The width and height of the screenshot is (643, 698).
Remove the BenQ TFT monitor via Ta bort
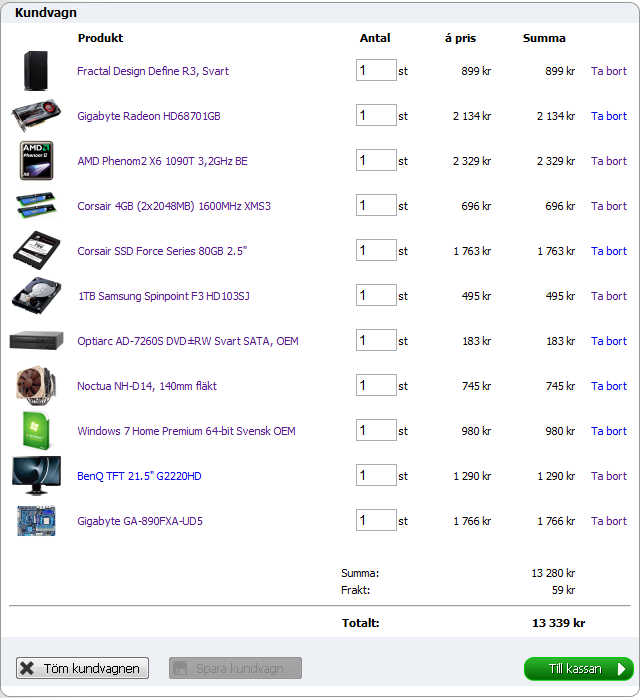[609, 476]
